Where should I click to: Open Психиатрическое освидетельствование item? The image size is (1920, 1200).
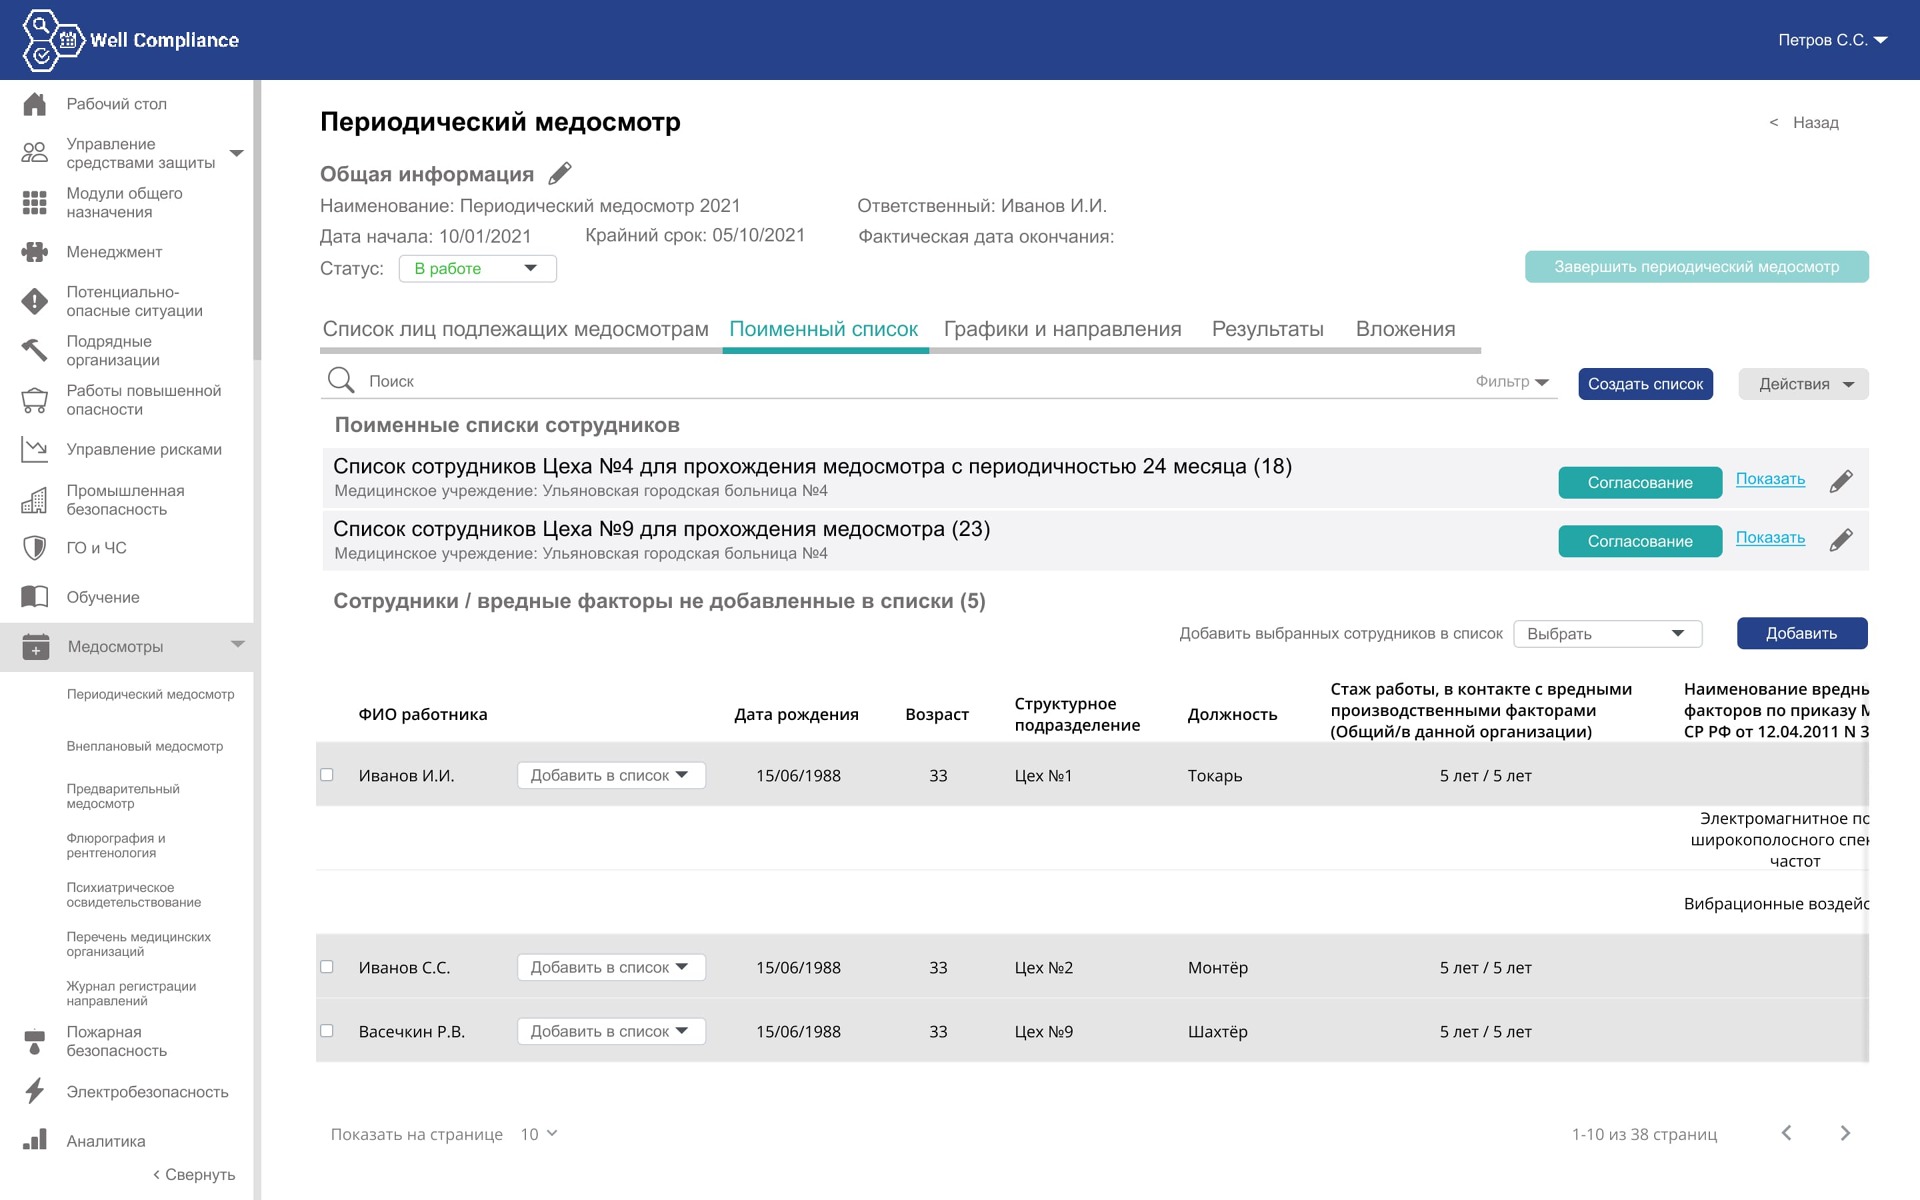134,895
